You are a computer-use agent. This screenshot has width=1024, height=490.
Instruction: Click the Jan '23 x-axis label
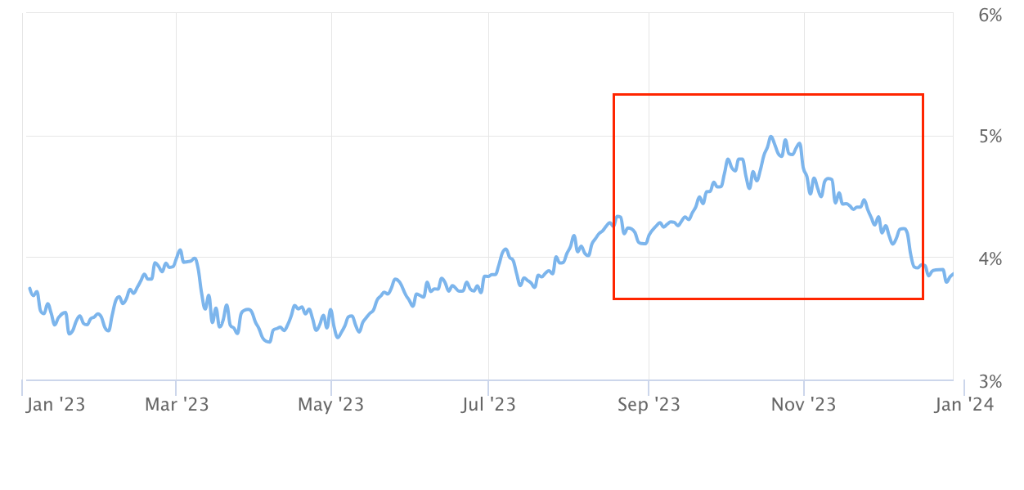click(56, 405)
